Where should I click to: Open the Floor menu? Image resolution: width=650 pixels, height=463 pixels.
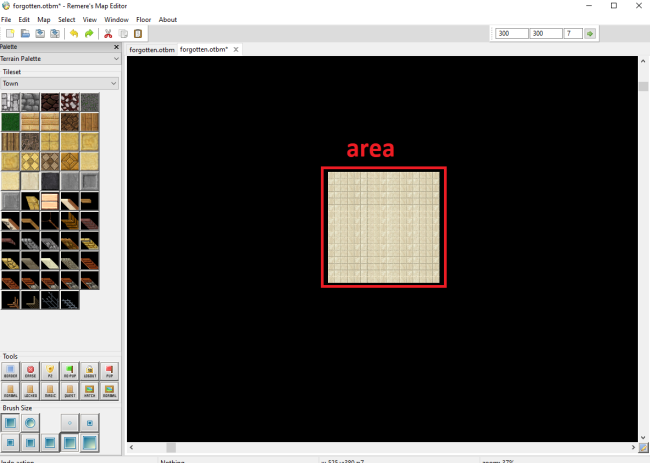[143, 19]
